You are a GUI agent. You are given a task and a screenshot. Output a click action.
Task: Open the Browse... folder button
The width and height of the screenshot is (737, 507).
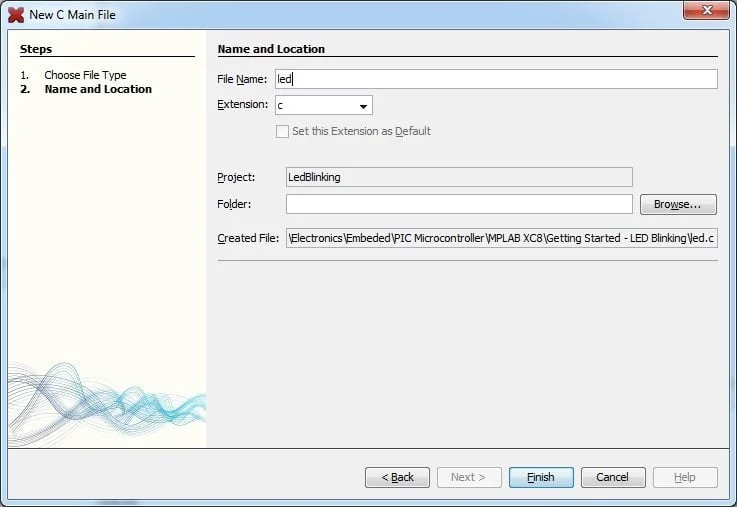click(x=678, y=204)
